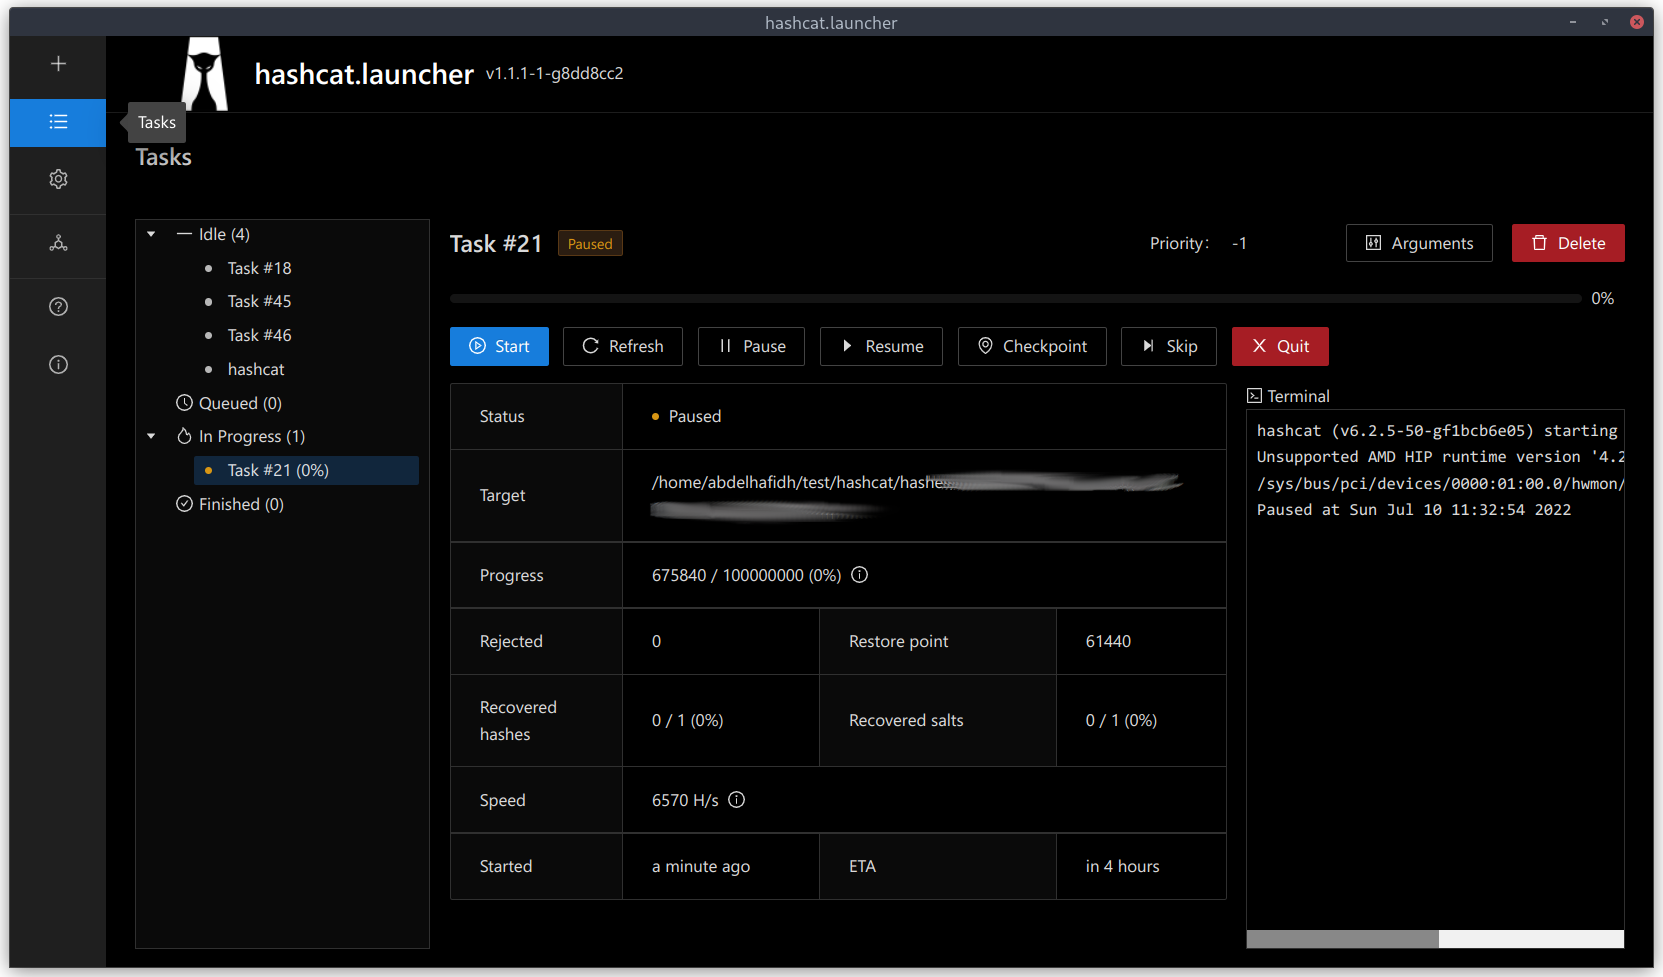Click the version v1.1.1-1-g8dd8cc2 text
Screen dimensions: 1663x977
(554, 73)
